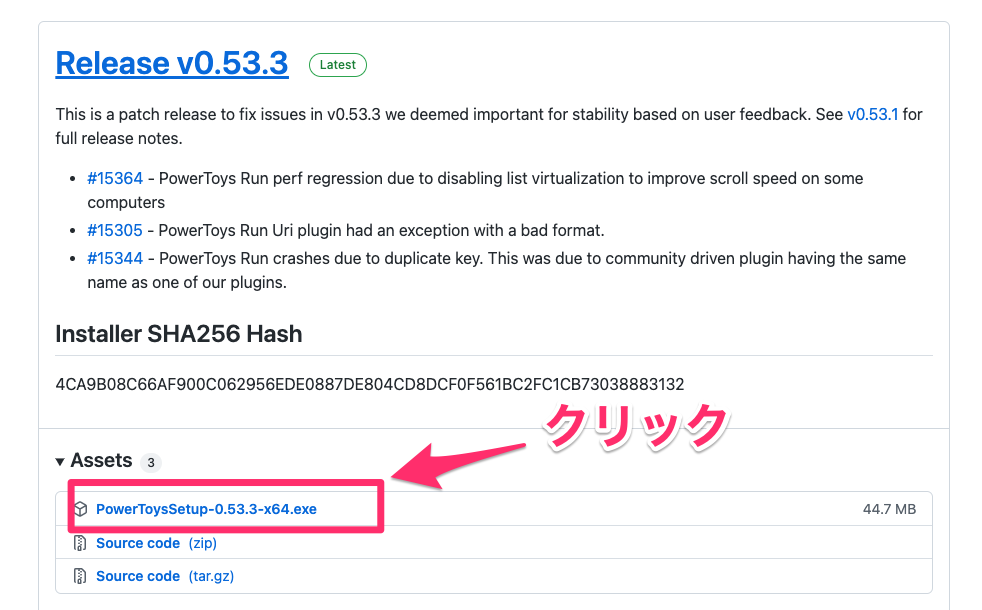Click the zip file icon for Source code (zip)
Screen dimensions: 982x610
click(x=81, y=543)
